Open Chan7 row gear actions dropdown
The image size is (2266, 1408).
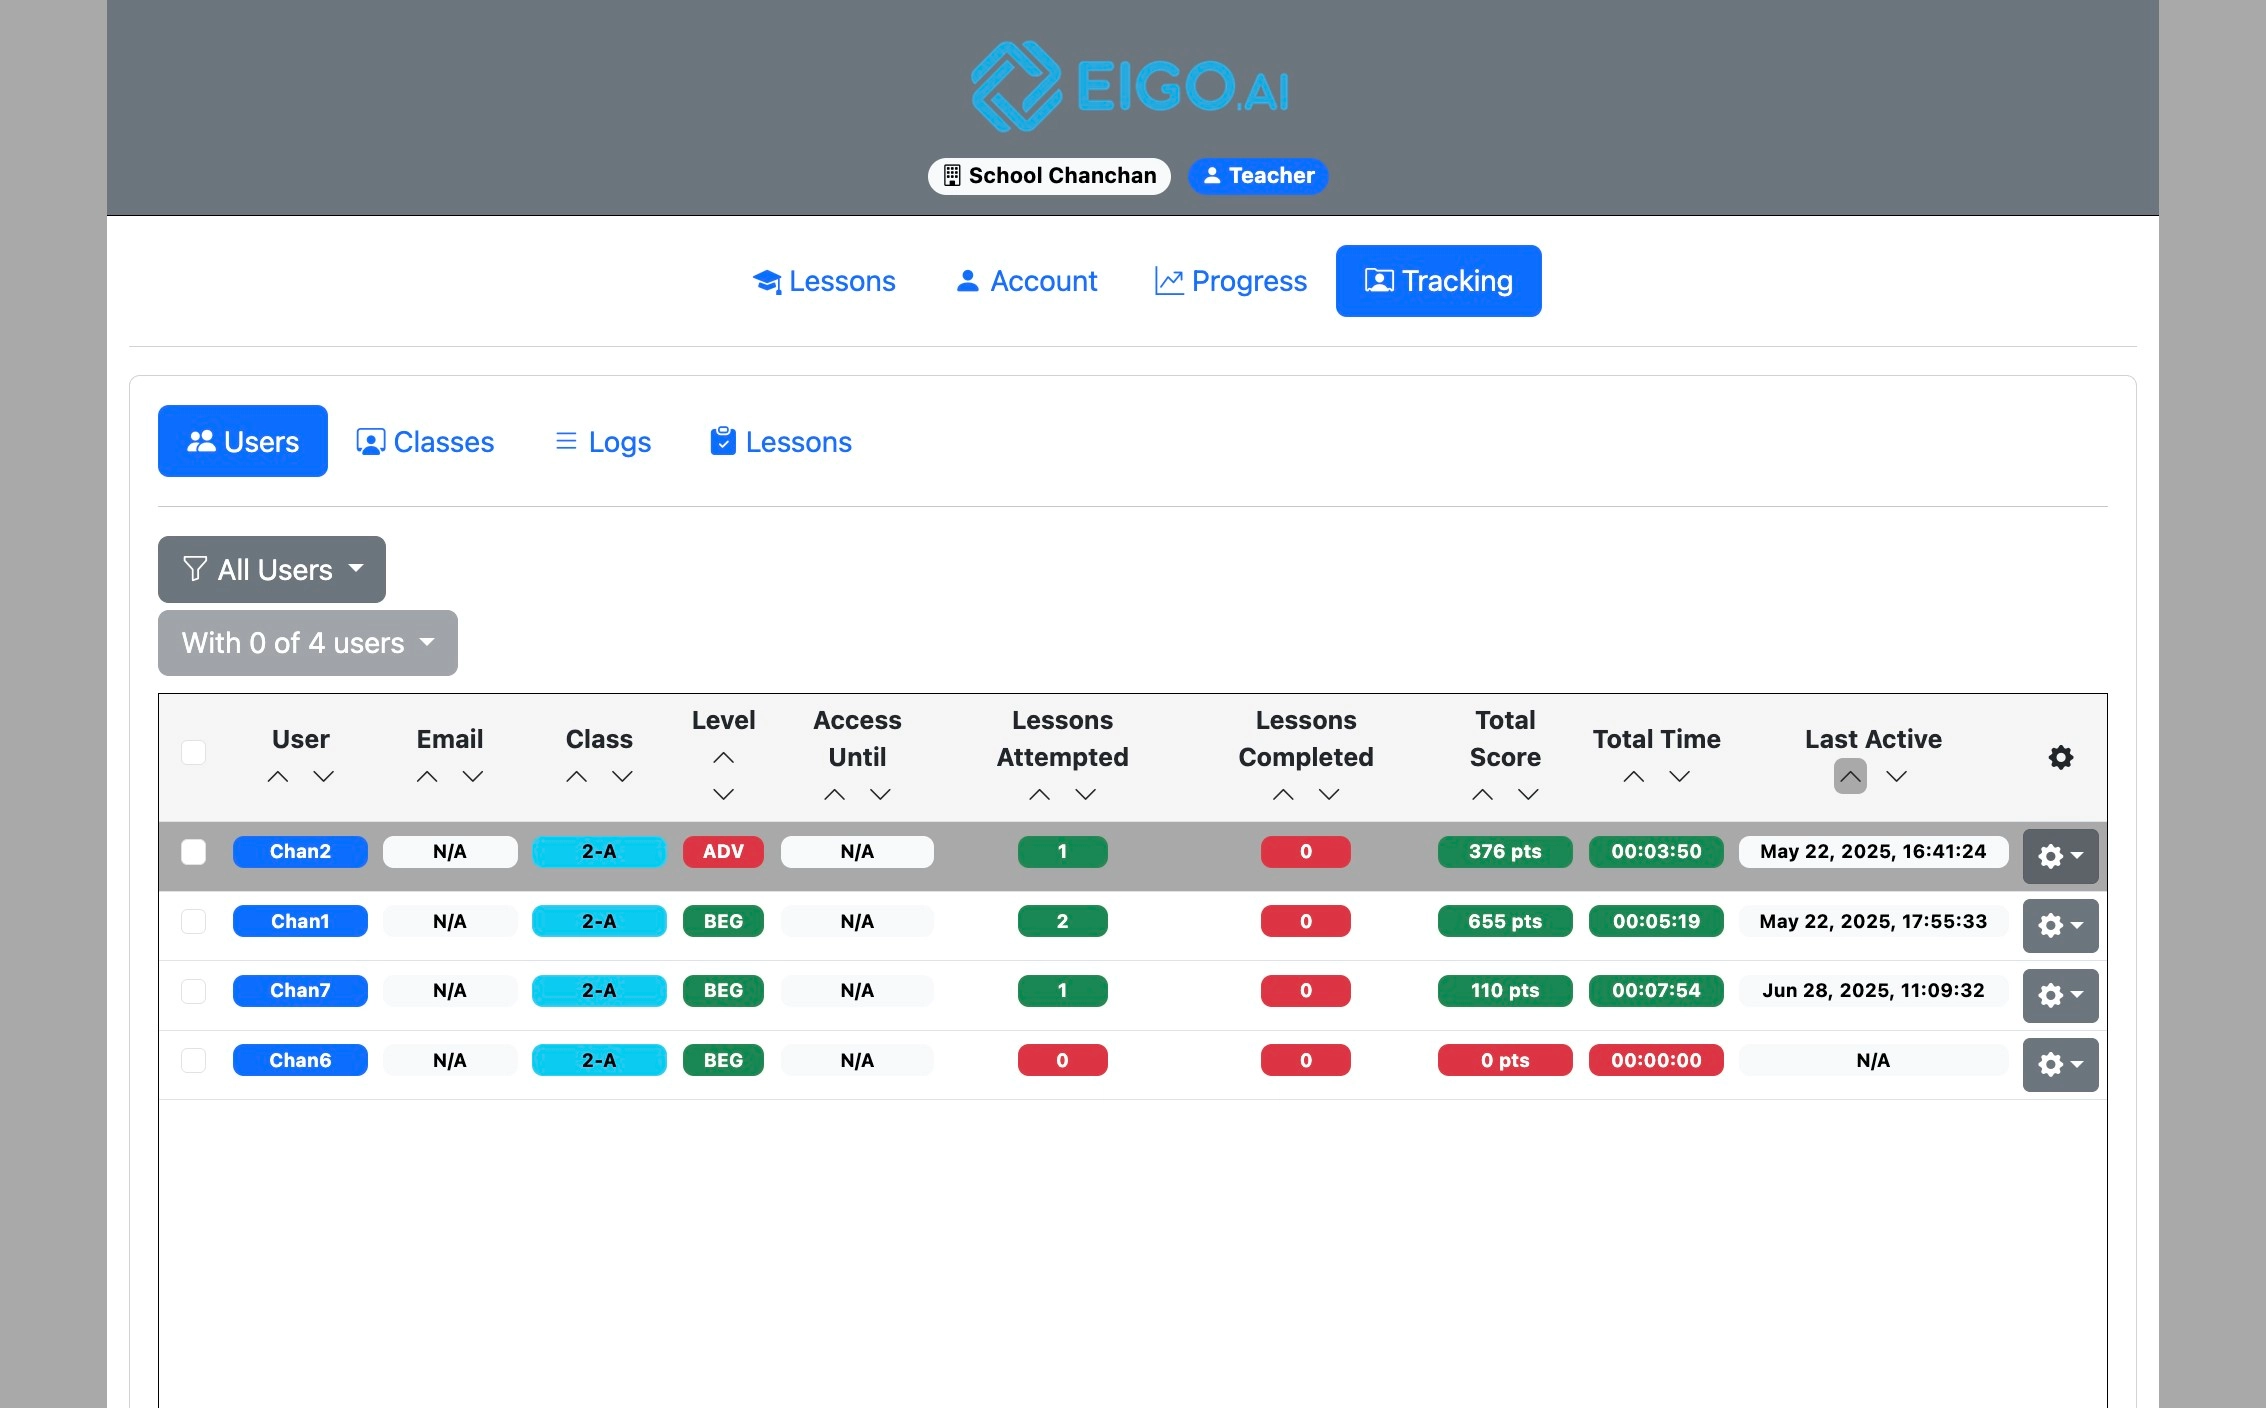(x=2060, y=995)
